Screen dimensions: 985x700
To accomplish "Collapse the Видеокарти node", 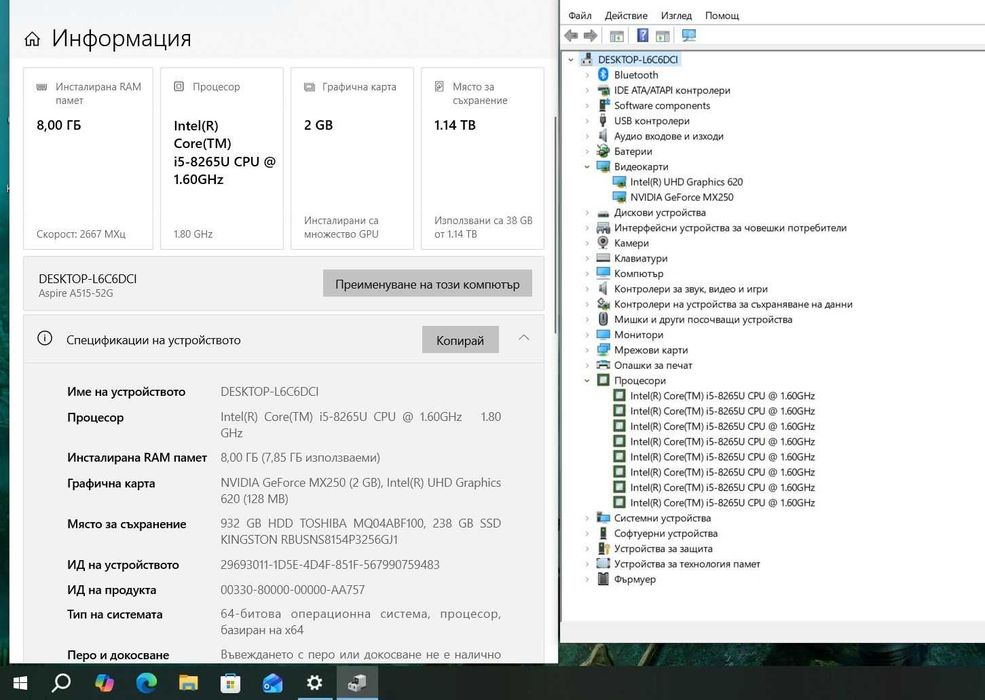I will pos(587,167).
